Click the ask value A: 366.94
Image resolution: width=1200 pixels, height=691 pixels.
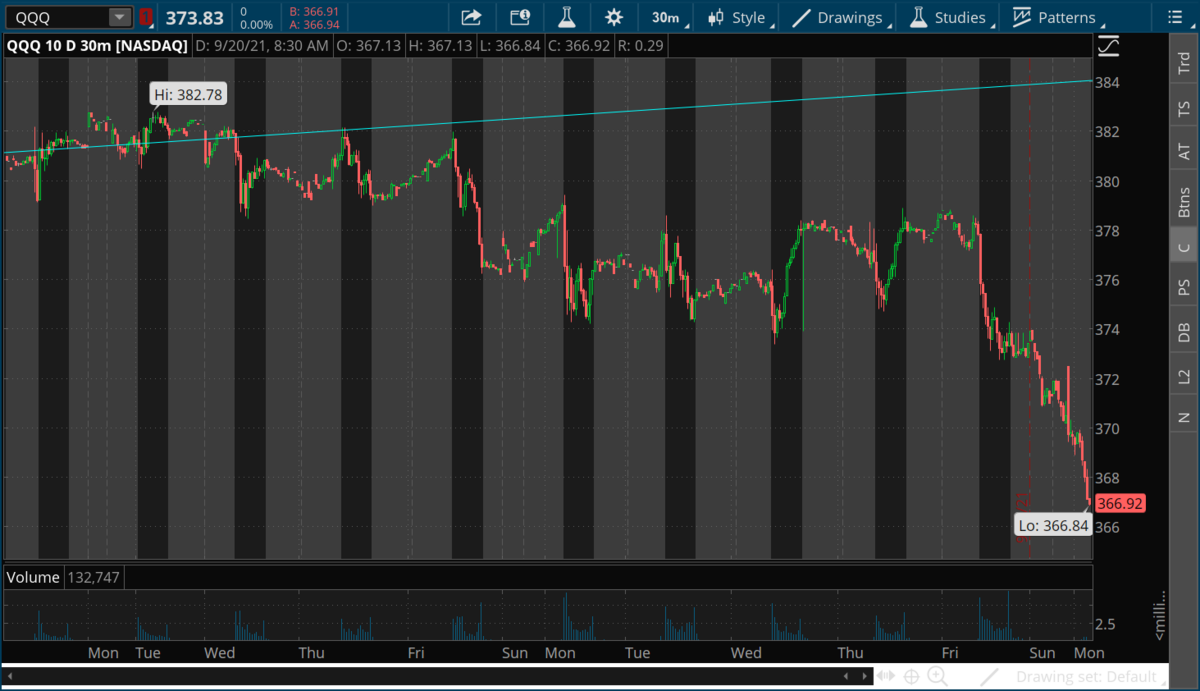coord(313,25)
